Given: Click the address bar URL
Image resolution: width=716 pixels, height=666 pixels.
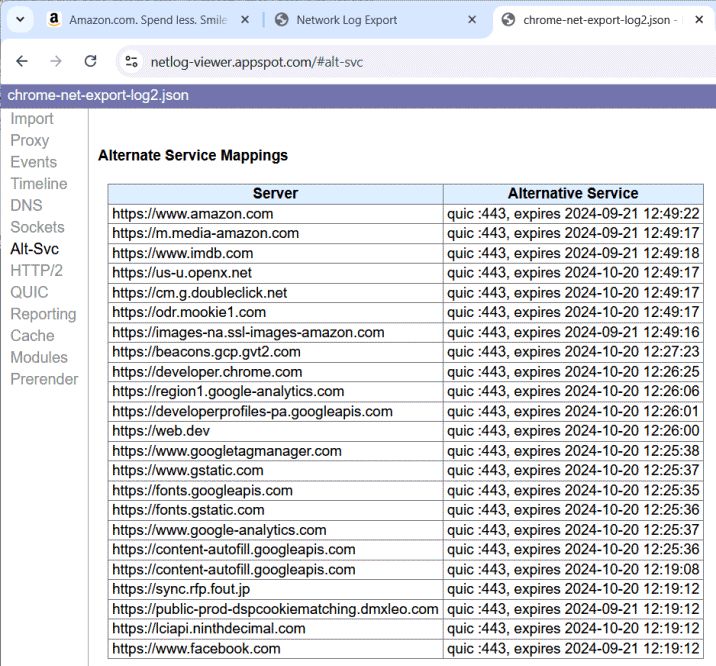Looking at the screenshot, I should pos(257,62).
